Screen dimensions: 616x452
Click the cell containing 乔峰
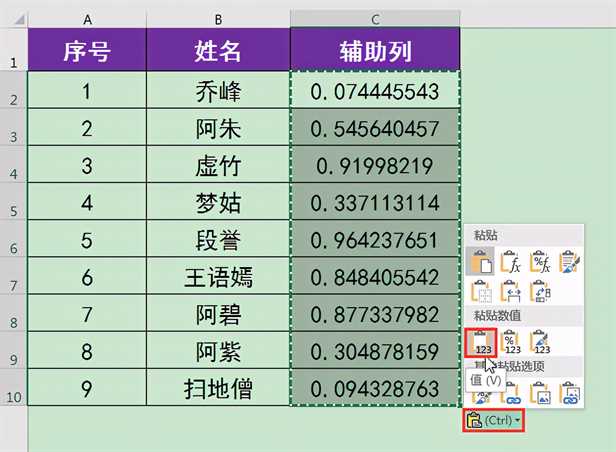[217, 90]
